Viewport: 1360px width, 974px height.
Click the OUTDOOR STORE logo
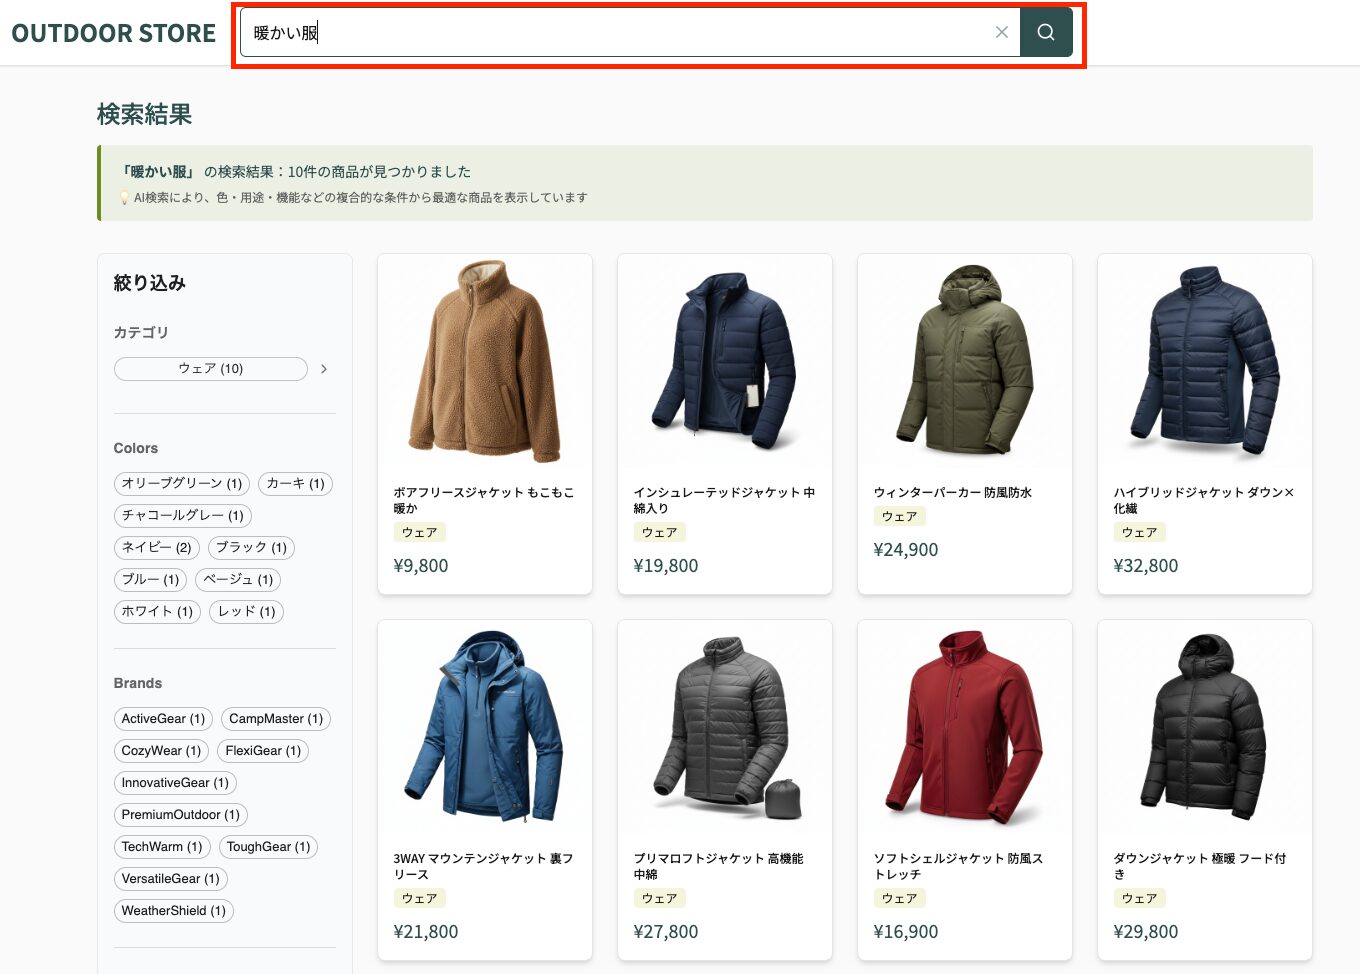[114, 33]
